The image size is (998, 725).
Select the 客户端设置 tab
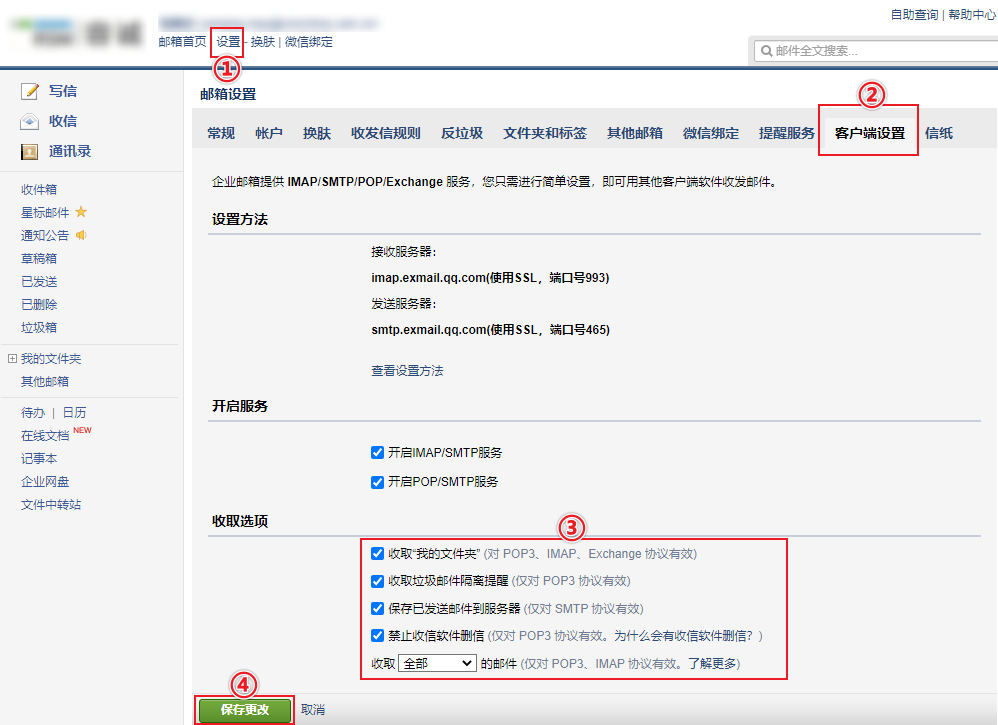(x=869, y=133)
